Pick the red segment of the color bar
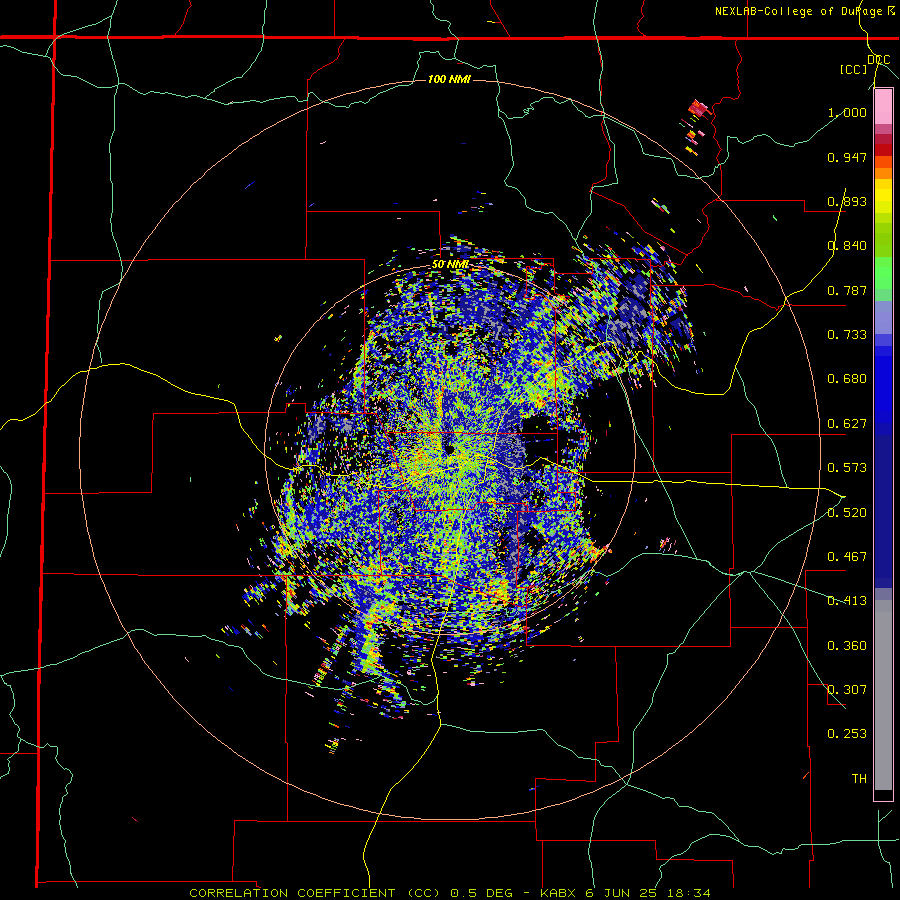This screenshot has height=900, width=900. click(883, 149)
